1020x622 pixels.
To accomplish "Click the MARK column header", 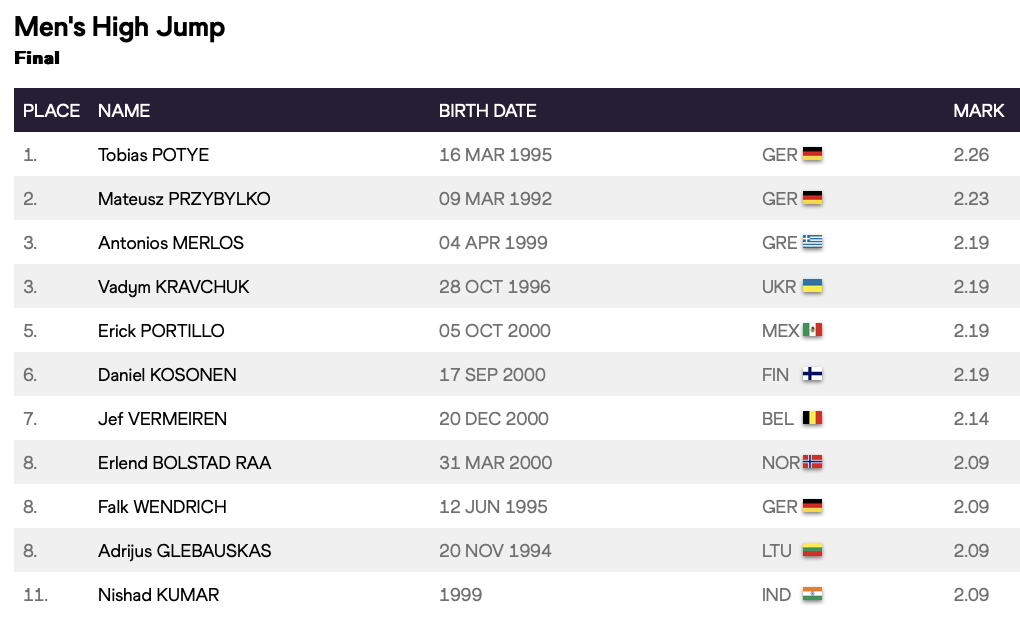I will point(978,111).
